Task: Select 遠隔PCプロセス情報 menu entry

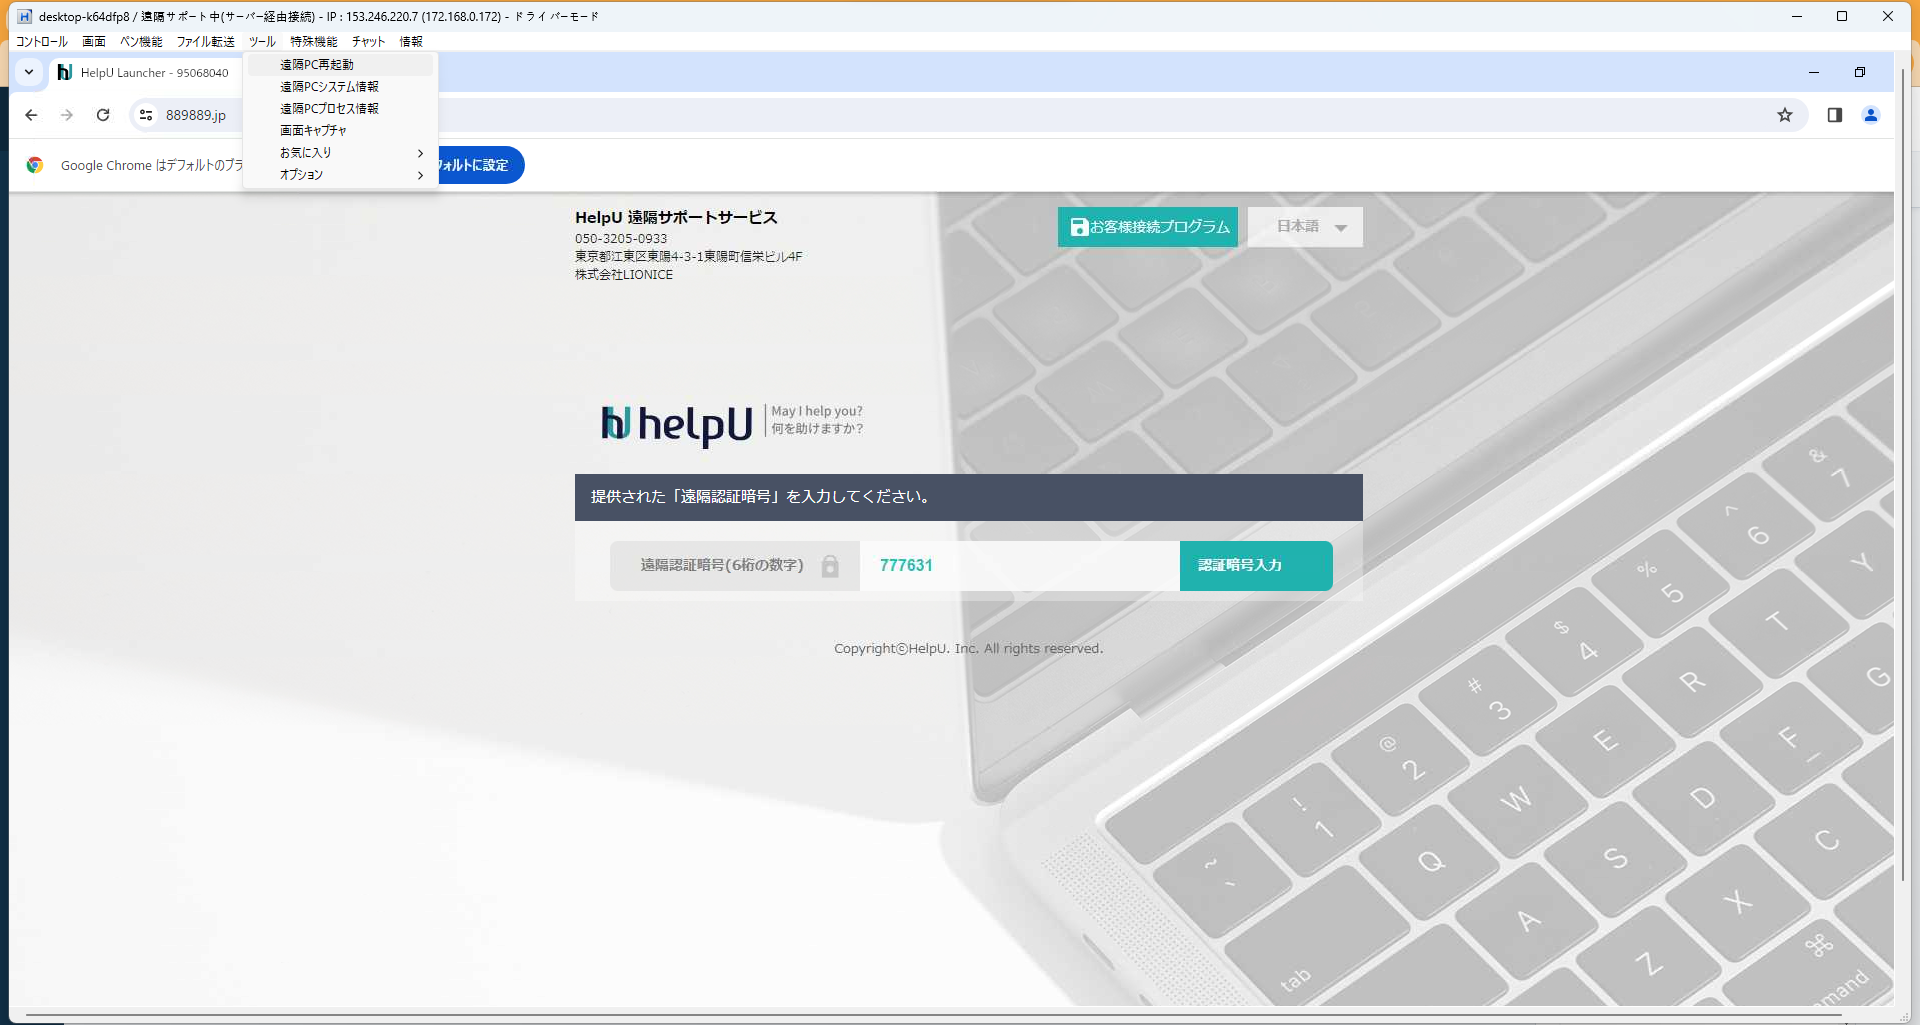Action: coord(340,108)
